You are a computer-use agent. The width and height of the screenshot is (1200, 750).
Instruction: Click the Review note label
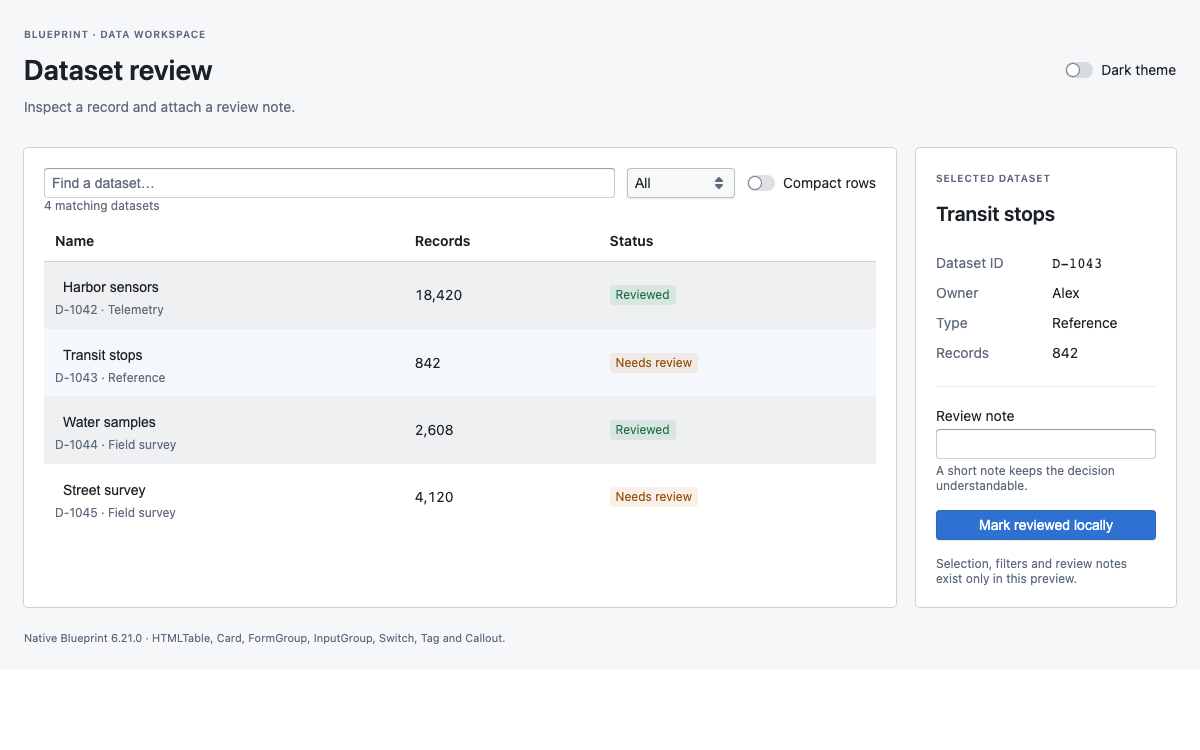tap(975, 416)
